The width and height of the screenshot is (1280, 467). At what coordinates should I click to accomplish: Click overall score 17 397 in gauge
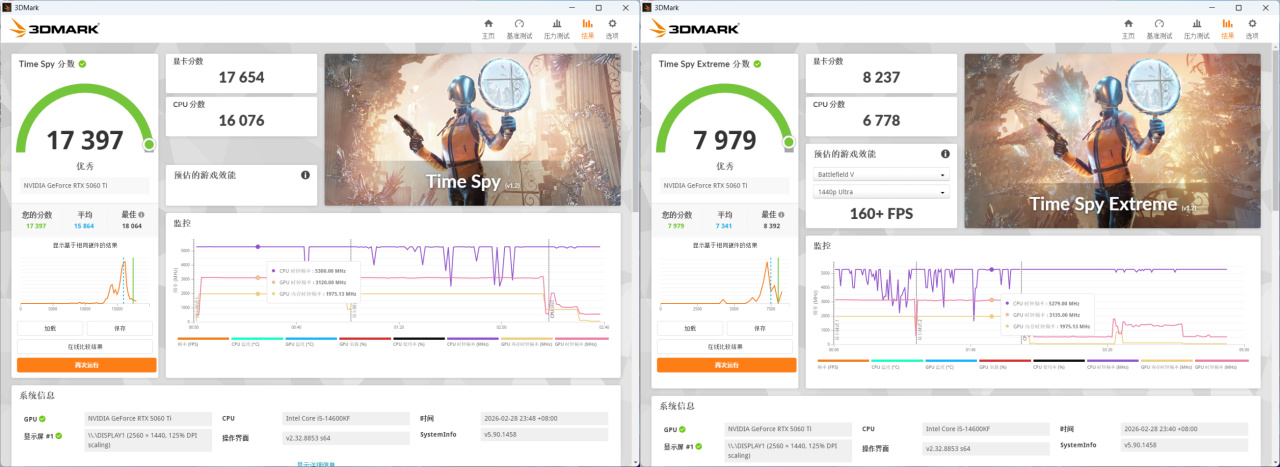point(85,140)
